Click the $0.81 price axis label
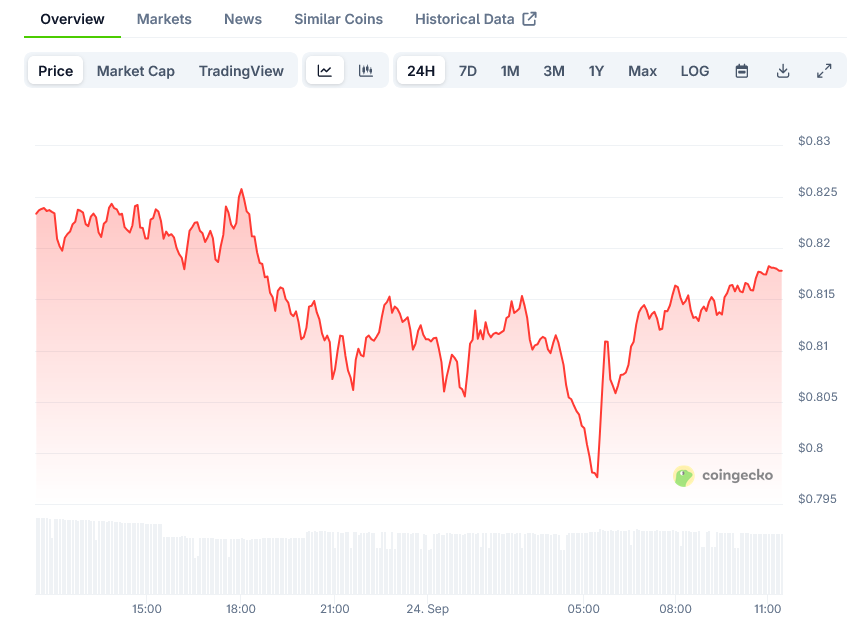This screenshot has height=632, width=847. click(813, 346)
